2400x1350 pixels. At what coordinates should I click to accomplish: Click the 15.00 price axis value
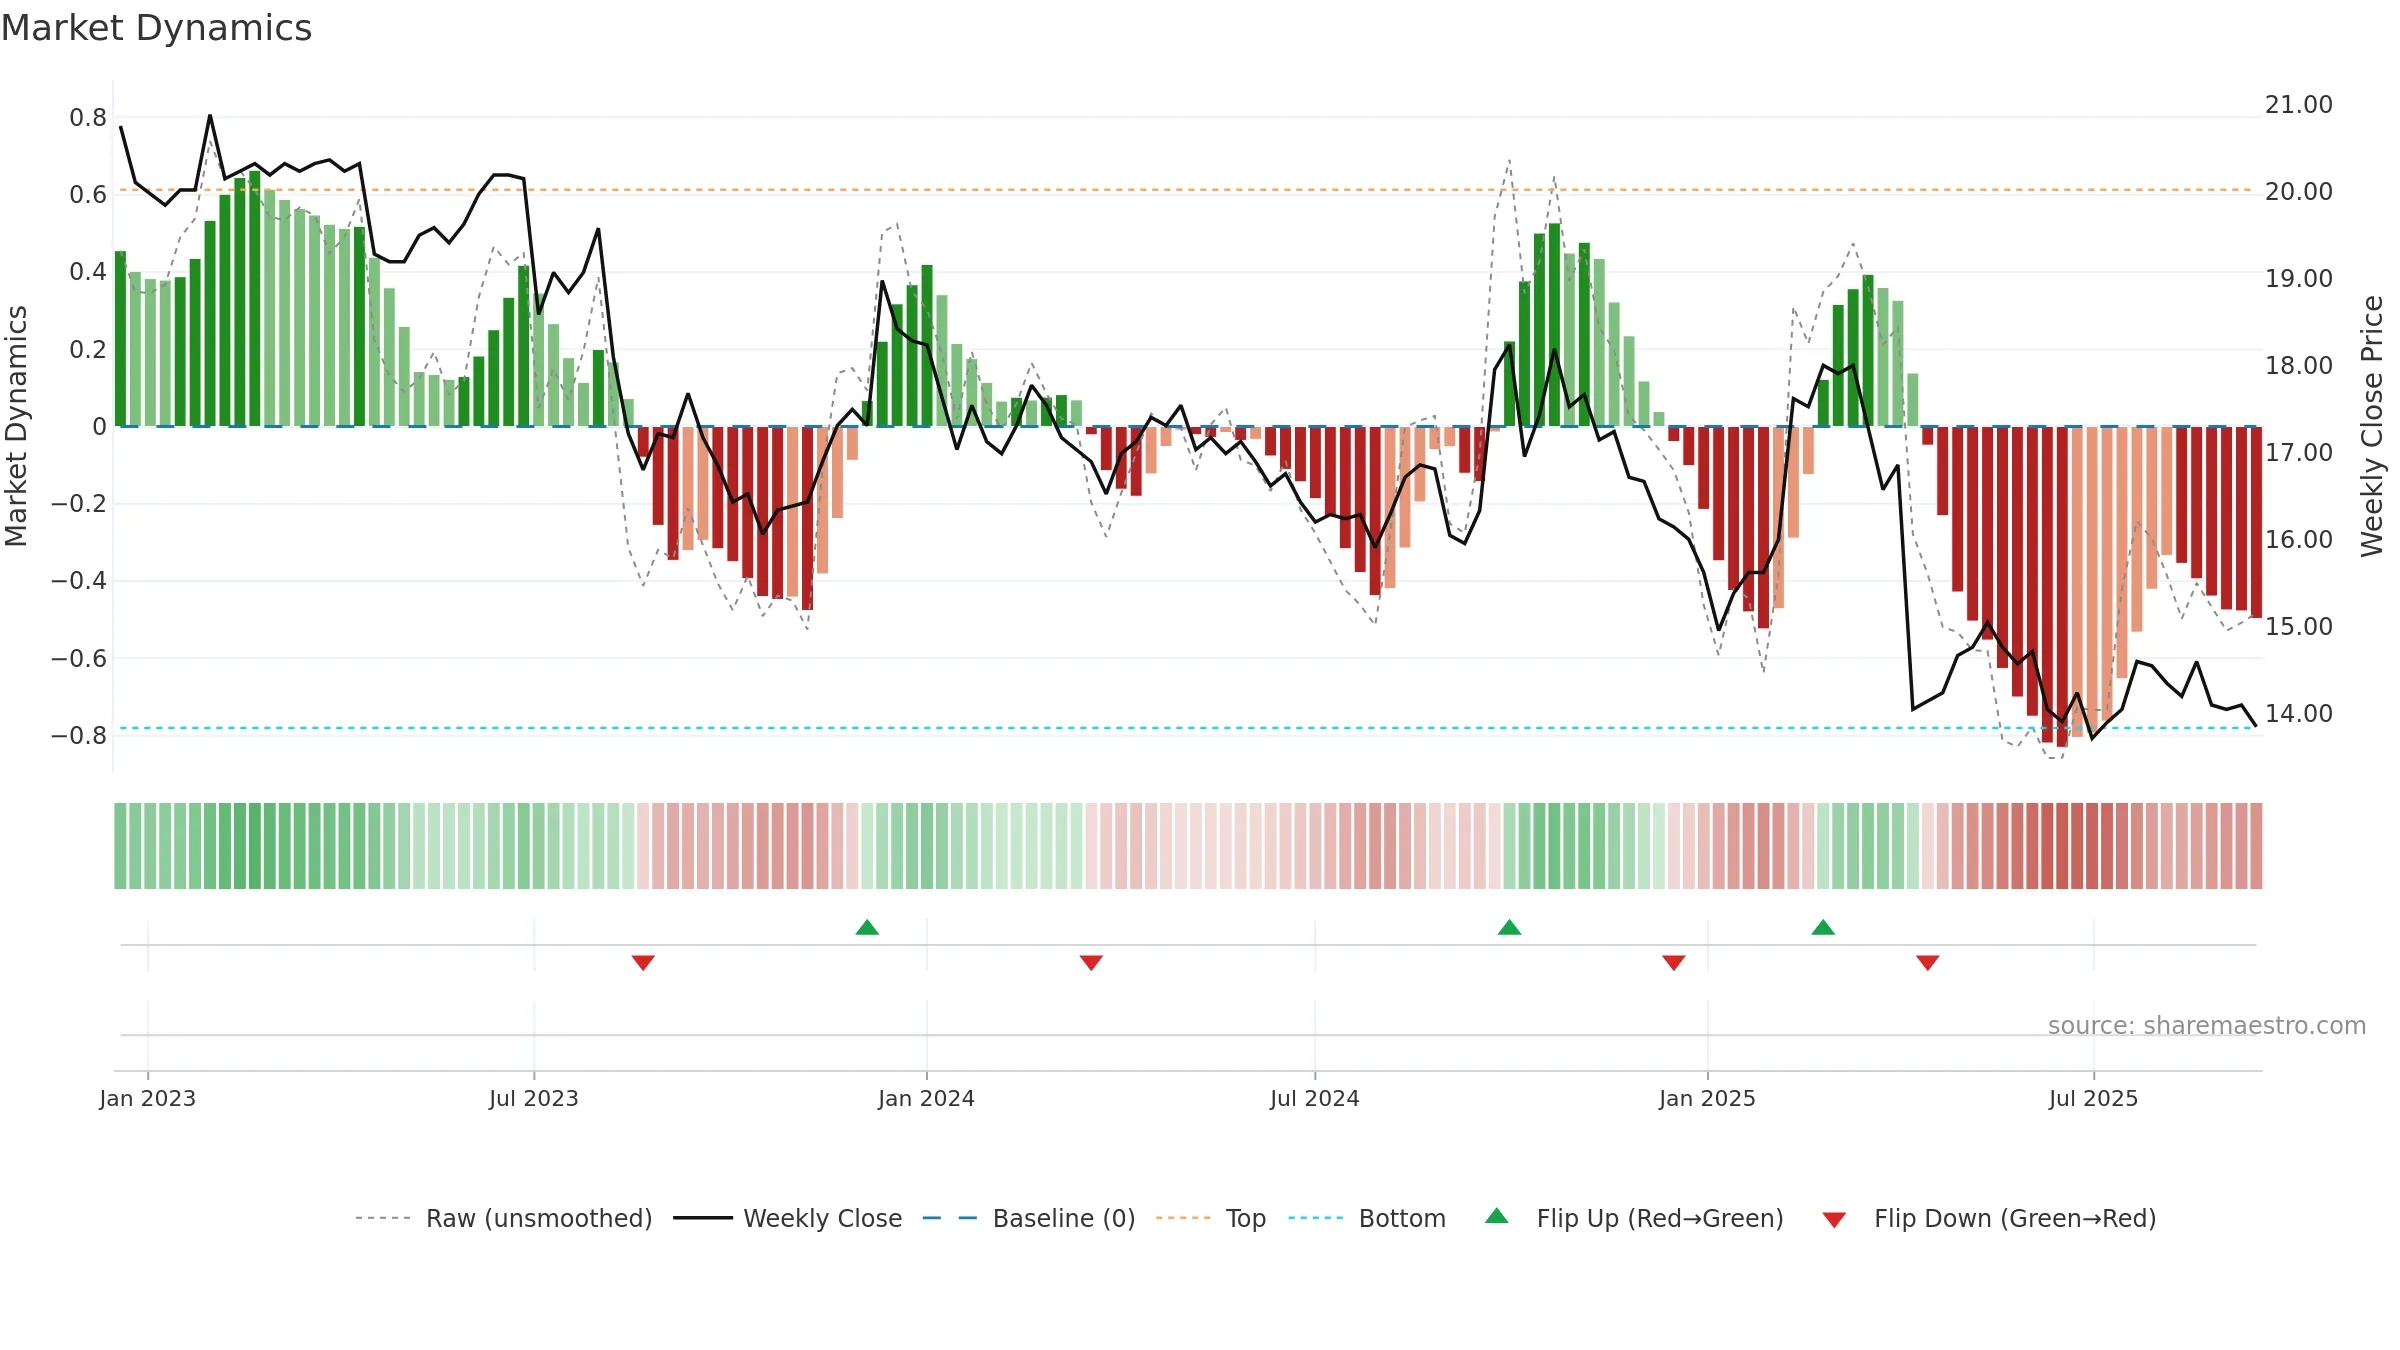tap(2299, 626)
